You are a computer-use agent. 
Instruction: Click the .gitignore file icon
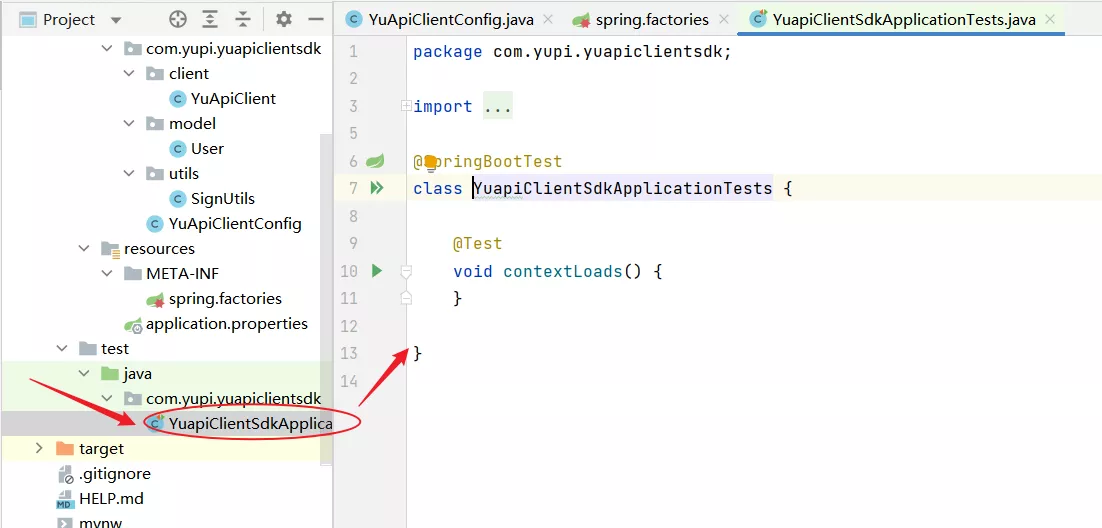[65, 474]
